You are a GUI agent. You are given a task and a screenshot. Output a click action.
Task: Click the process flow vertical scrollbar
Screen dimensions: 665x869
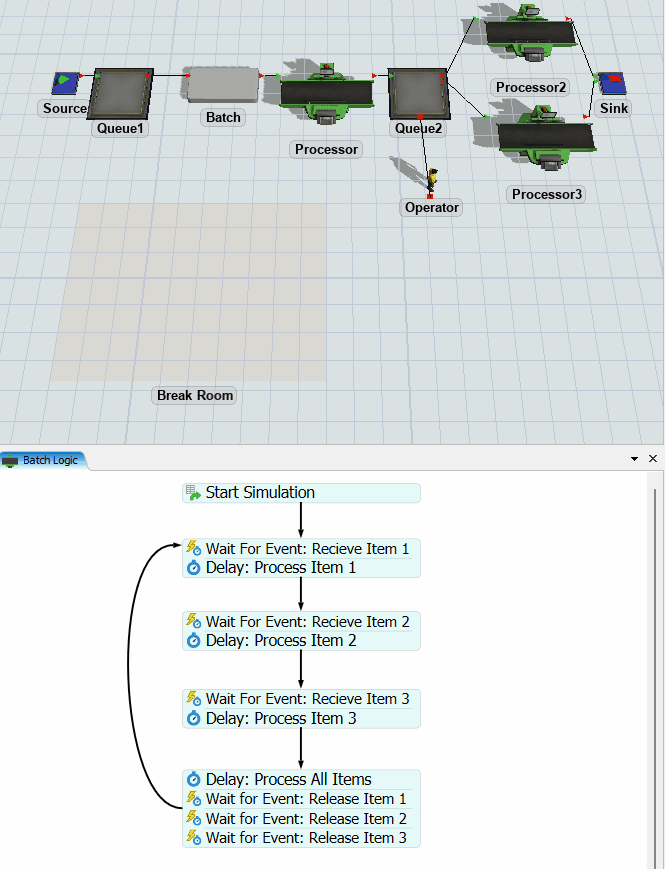656,600
